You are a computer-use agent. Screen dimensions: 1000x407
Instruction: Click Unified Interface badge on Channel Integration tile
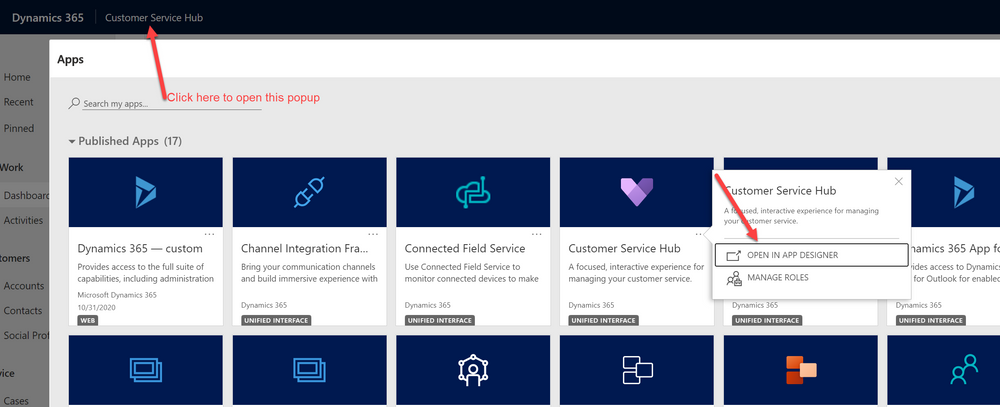tap(276, 320)
